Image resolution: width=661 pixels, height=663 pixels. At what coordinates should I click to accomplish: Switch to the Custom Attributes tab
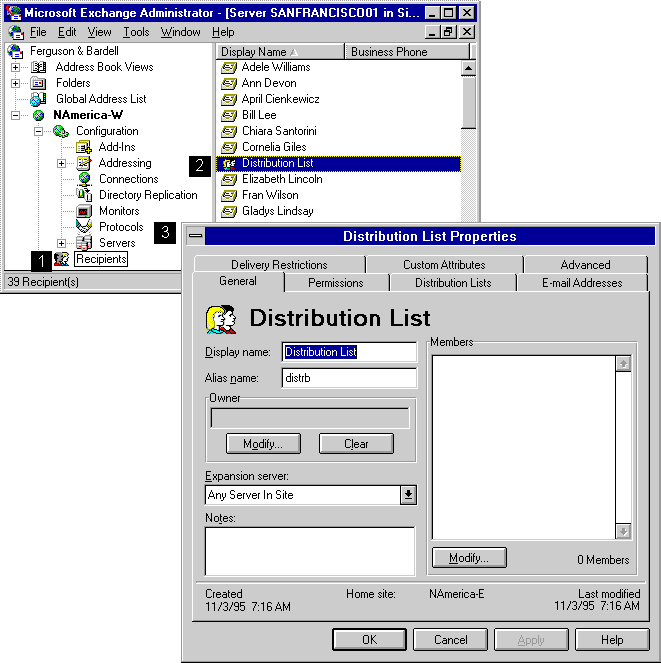pyautogui.click(x=444, y=265)
